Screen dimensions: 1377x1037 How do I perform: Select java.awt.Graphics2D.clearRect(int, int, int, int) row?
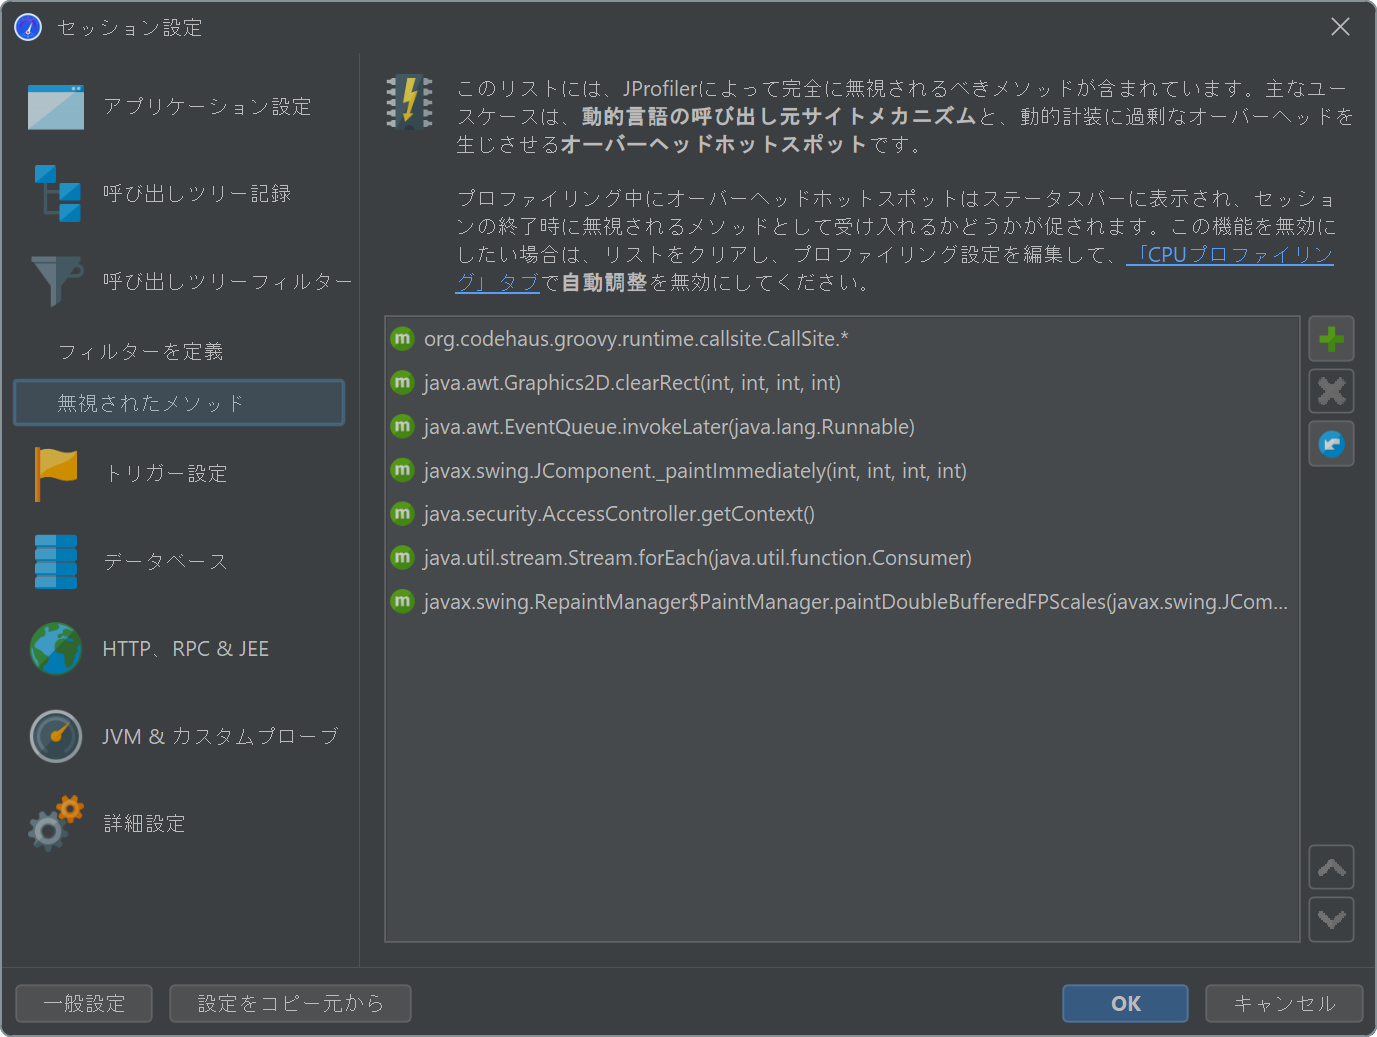(842, 382)
